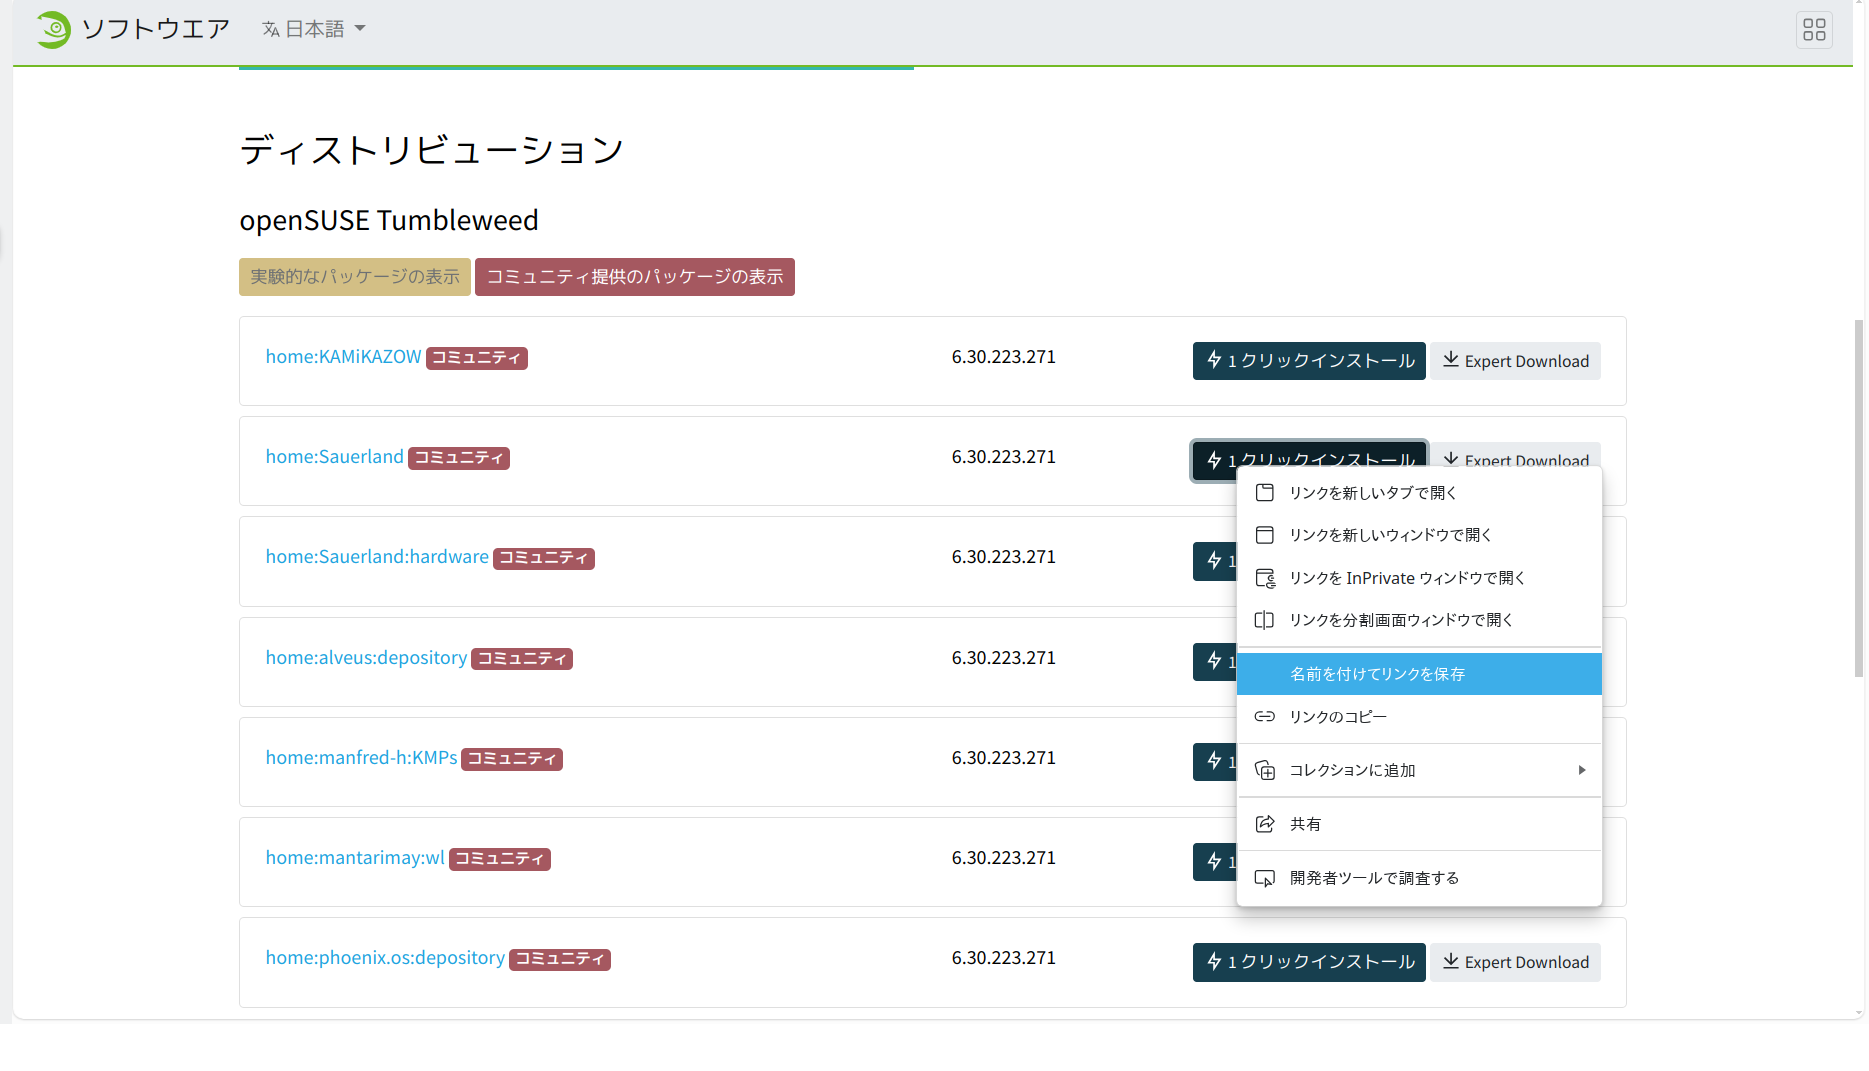Image resolution: width=1869 pixels, height=1071 pixels.
Task: Click the ディストリビューション heading
Action: tap(432, 150)
